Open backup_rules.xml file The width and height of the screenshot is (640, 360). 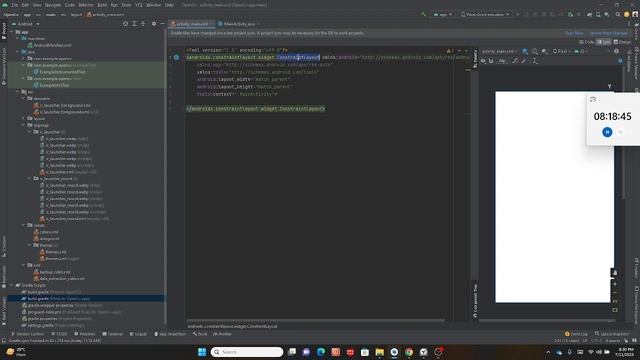click(52, 272)
